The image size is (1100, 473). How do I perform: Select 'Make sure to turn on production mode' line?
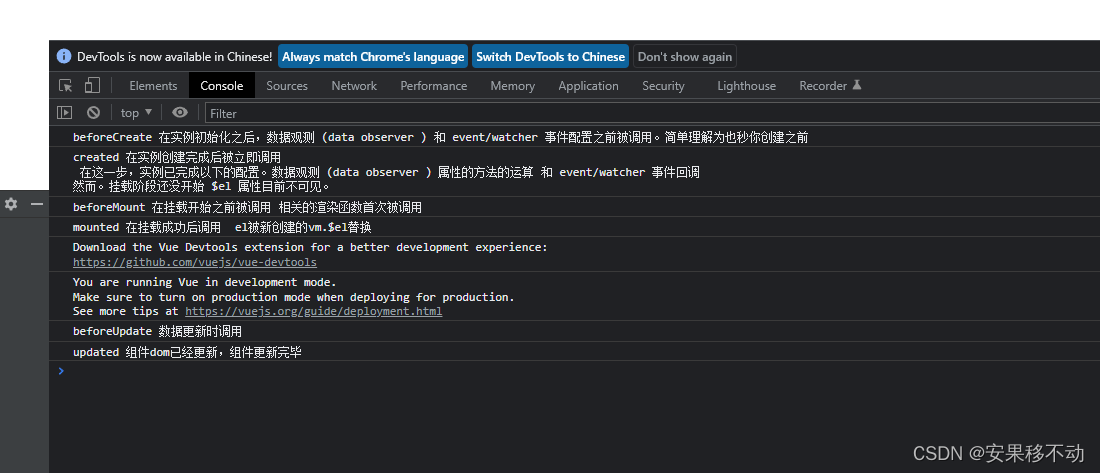coord(294,297)
